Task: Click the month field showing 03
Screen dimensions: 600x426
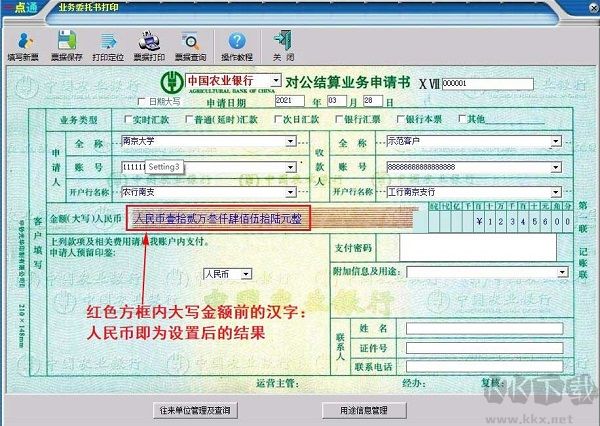Action: [x=337, y=101]
